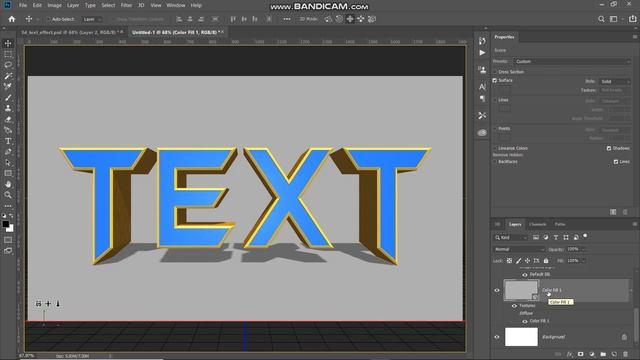
Task: Open the 3D menu
Action: (x=141, y=5)
